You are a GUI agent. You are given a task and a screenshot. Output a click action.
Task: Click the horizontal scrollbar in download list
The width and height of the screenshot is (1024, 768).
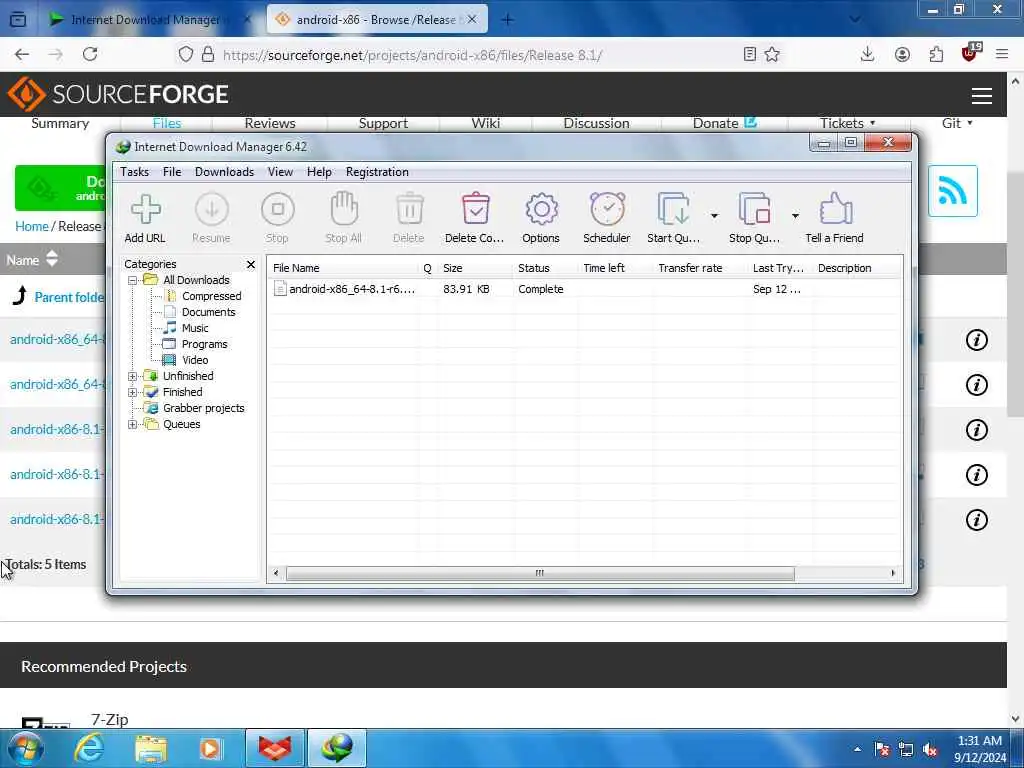540,573
